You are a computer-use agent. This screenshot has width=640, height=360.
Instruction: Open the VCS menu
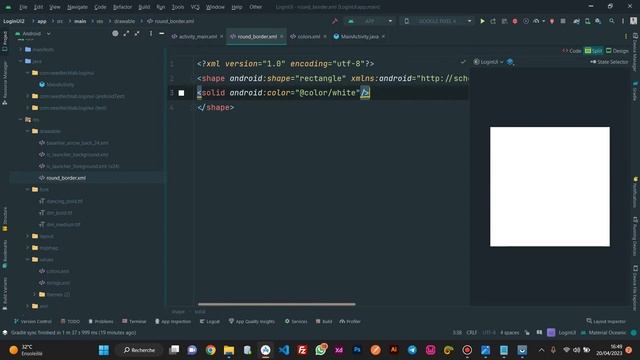click(195, 7)
